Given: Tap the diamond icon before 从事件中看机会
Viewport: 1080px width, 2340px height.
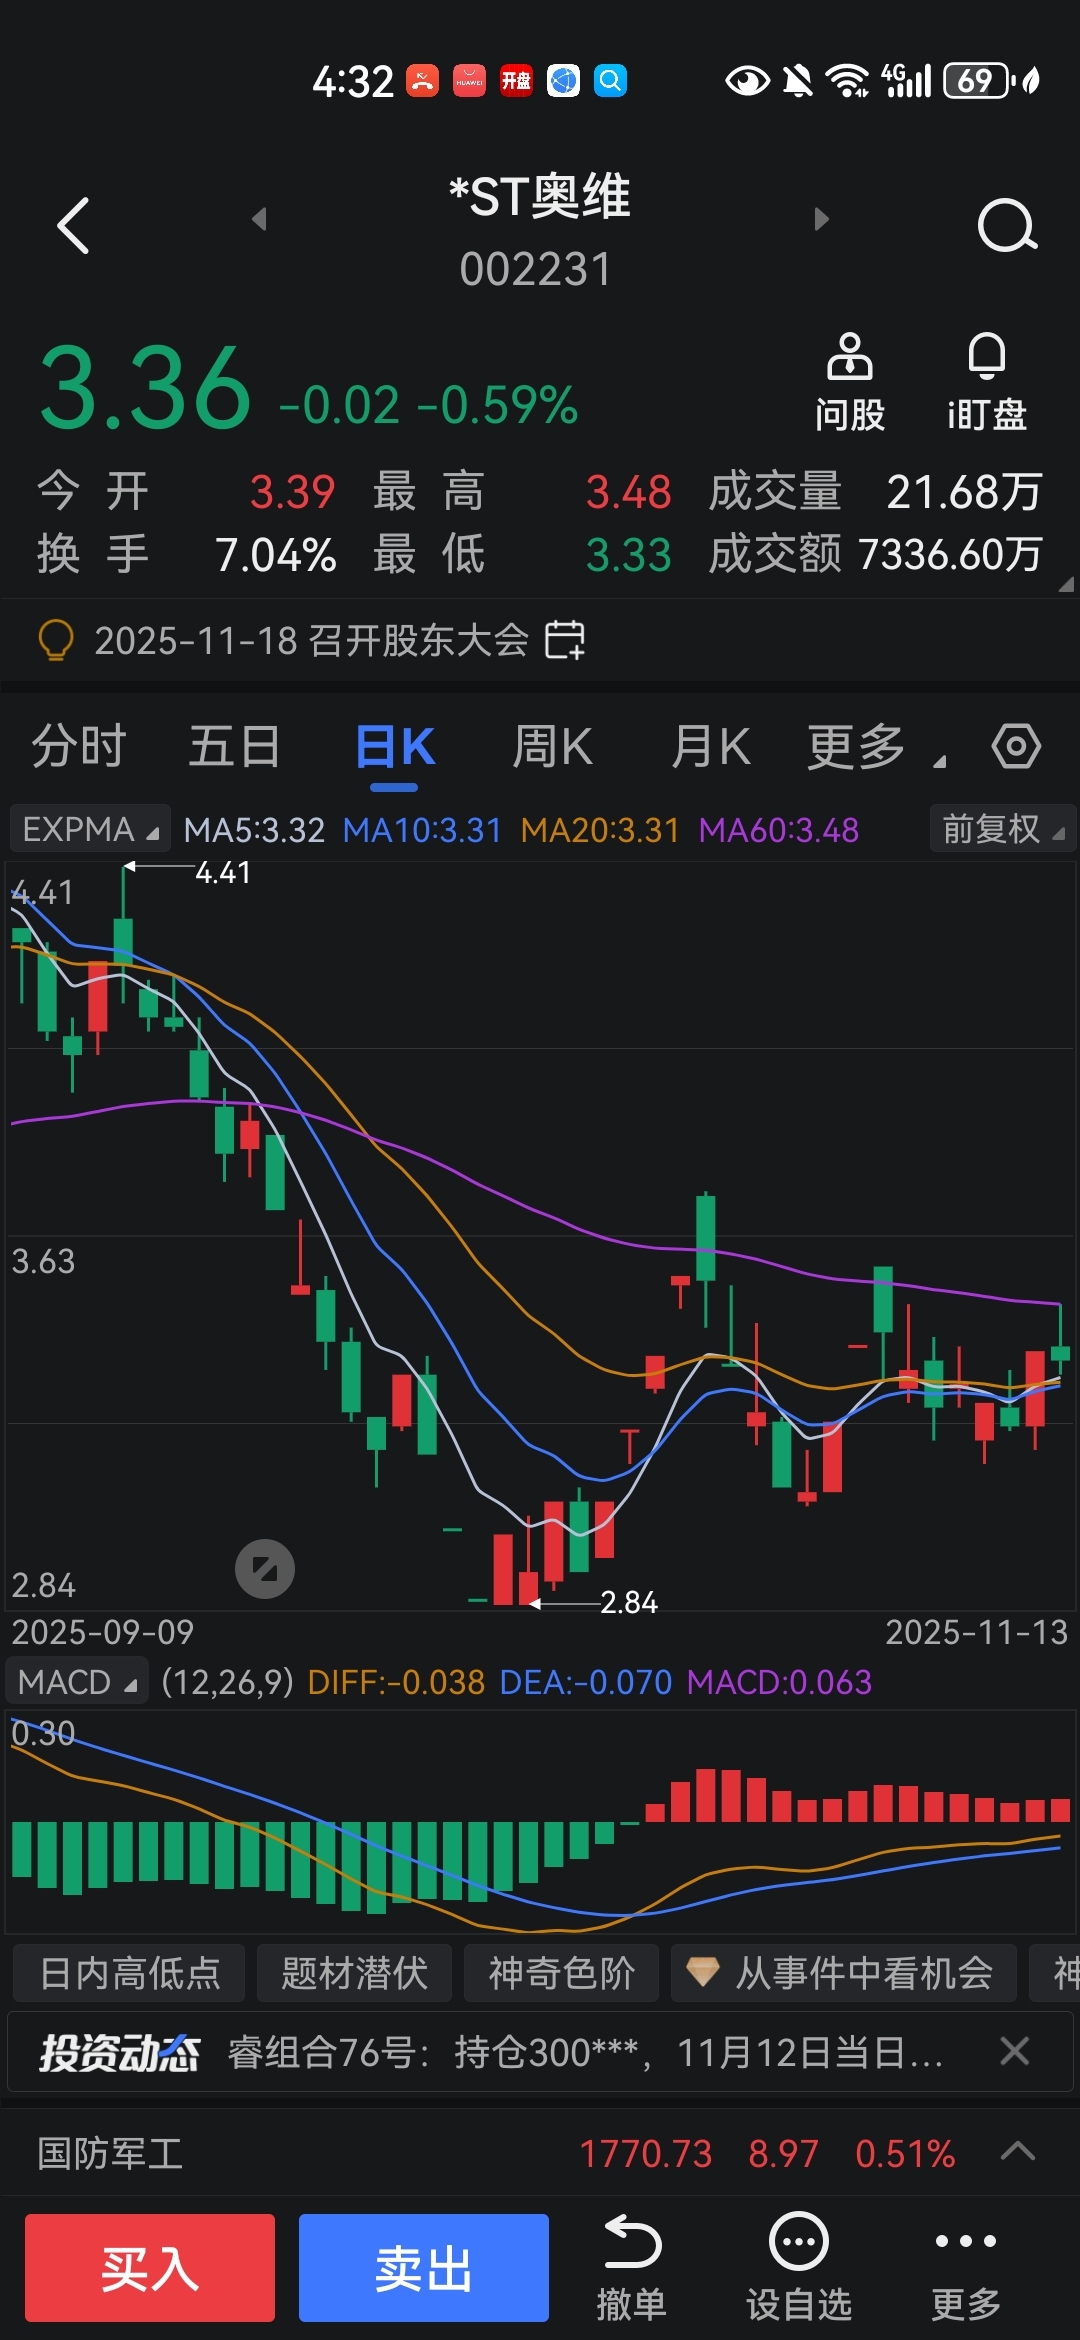Looking at the screenshot, I should (703, 1972).
